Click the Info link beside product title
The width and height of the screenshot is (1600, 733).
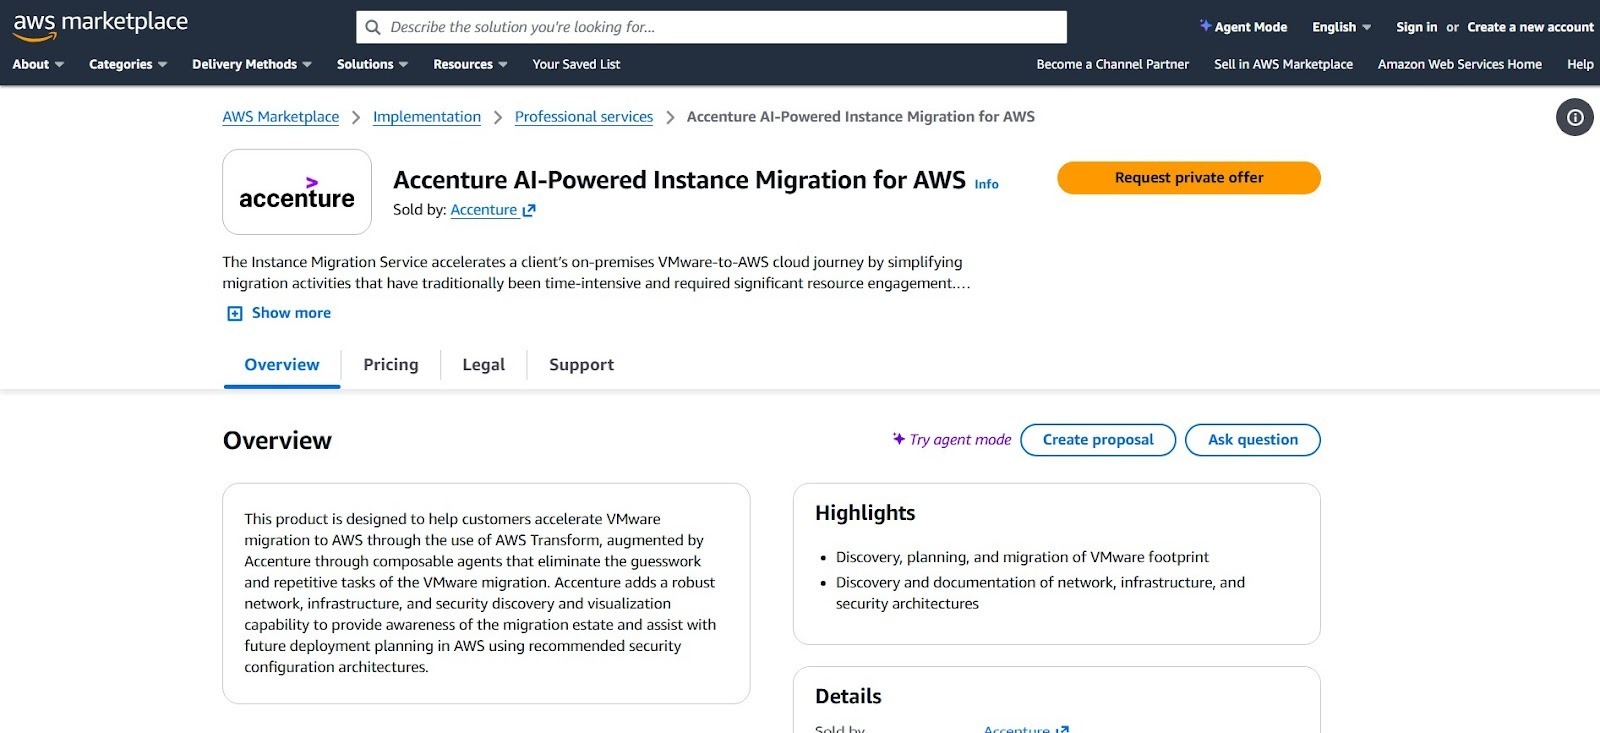tap(986, 184)
